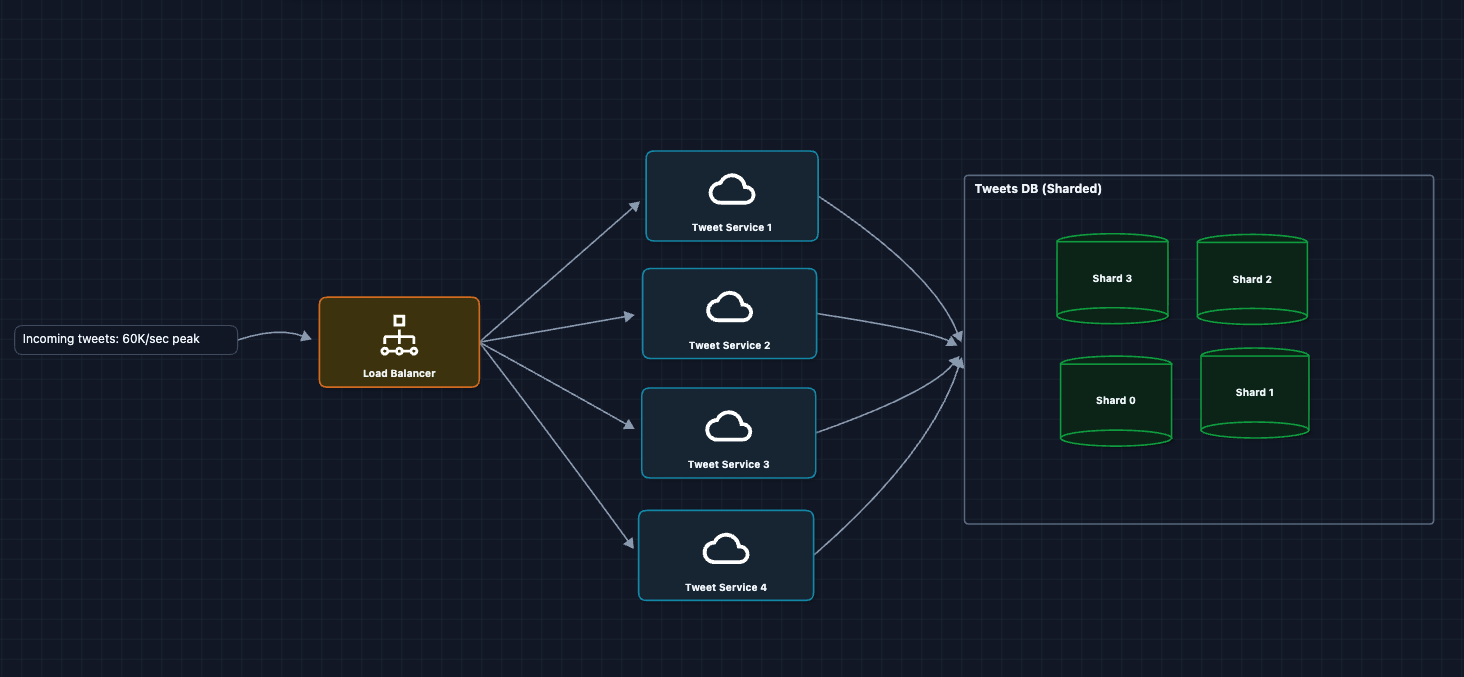Click the Tweet Service 3 label
This screenshot has width=1464, height=677.
coord(728,465)
